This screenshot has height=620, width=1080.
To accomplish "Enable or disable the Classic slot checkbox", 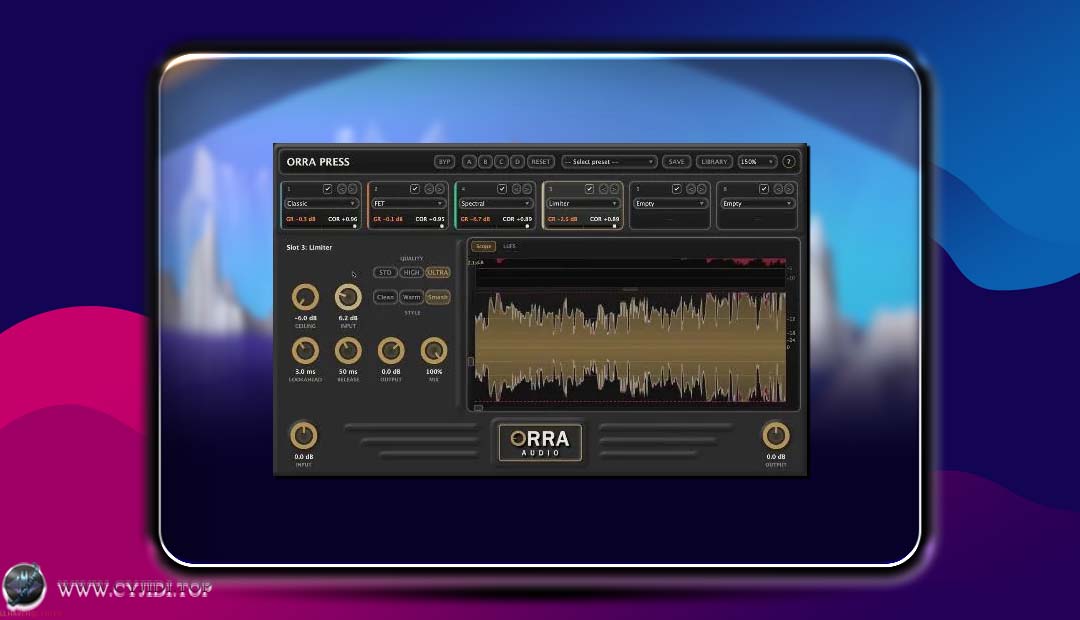I will click(x=327, y=189).
